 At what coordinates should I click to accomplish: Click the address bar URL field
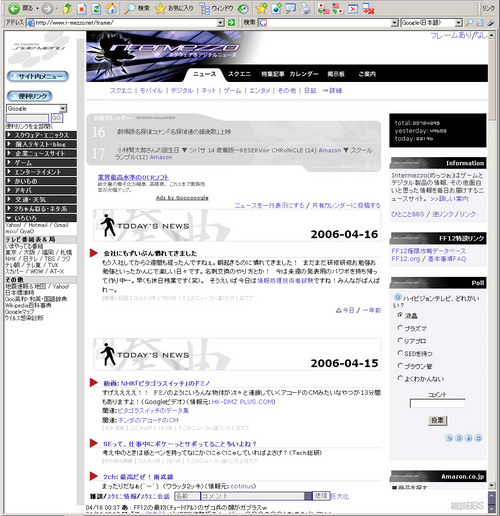point(126,23)
